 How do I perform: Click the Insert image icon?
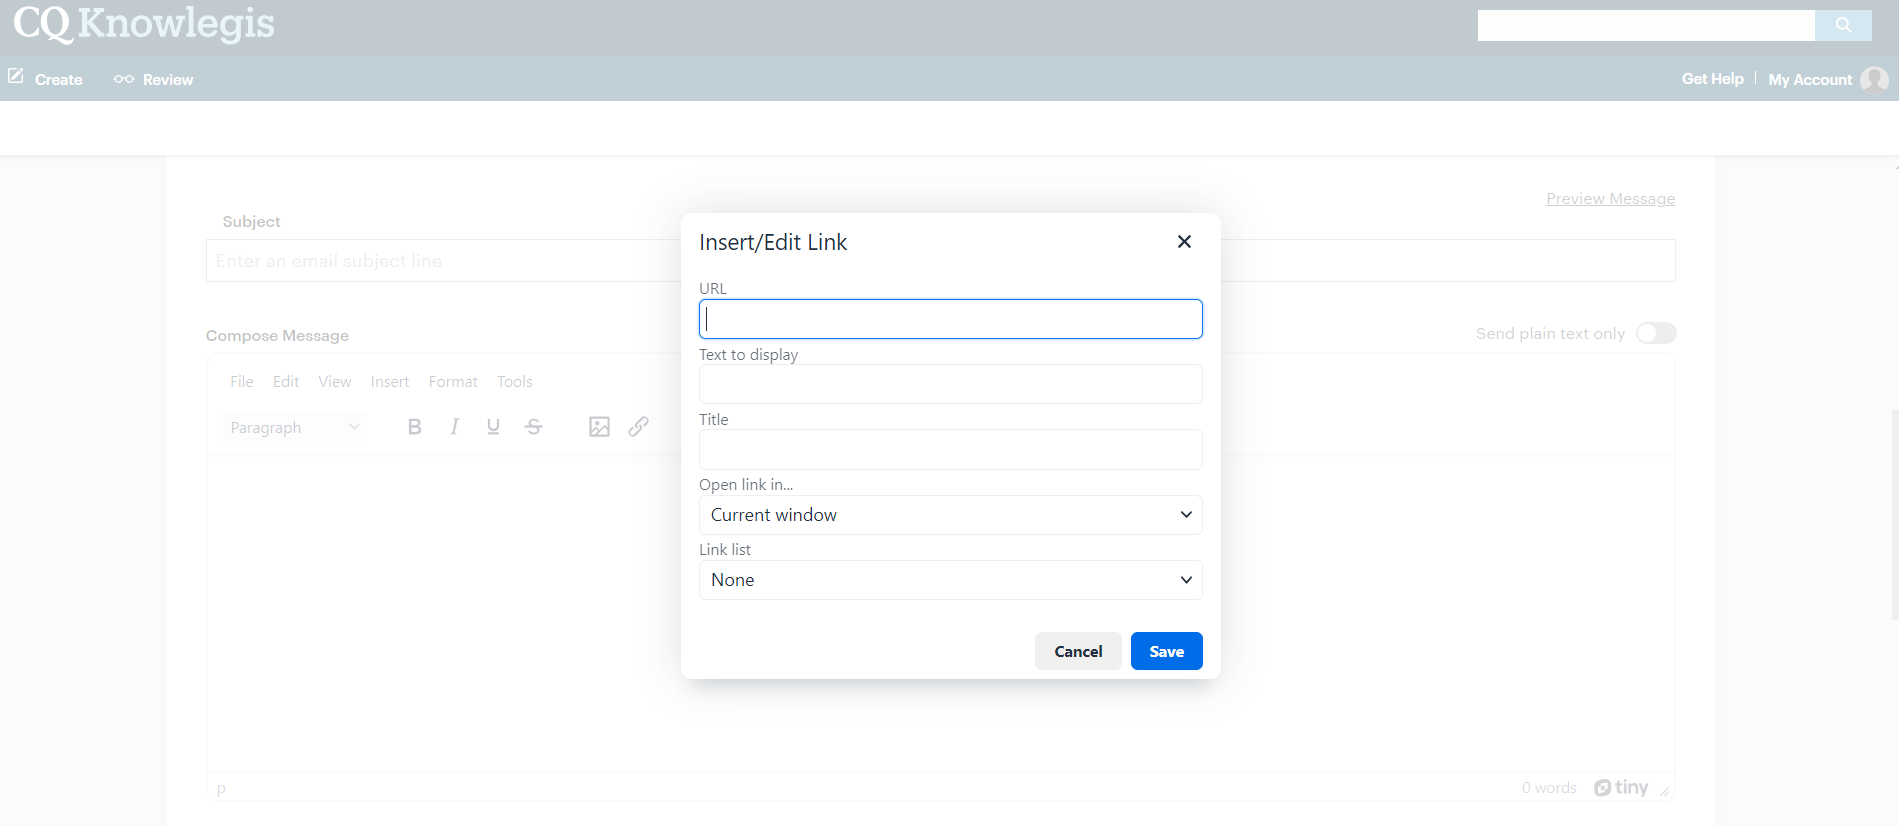599,427
